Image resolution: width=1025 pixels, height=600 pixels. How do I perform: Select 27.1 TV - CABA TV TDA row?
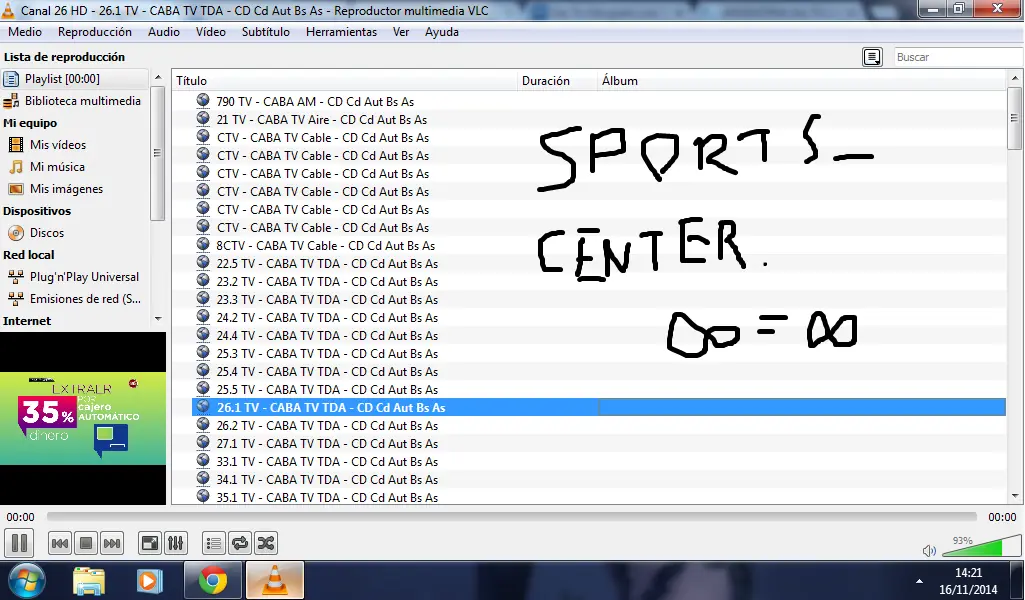click(x=599, y=443)
